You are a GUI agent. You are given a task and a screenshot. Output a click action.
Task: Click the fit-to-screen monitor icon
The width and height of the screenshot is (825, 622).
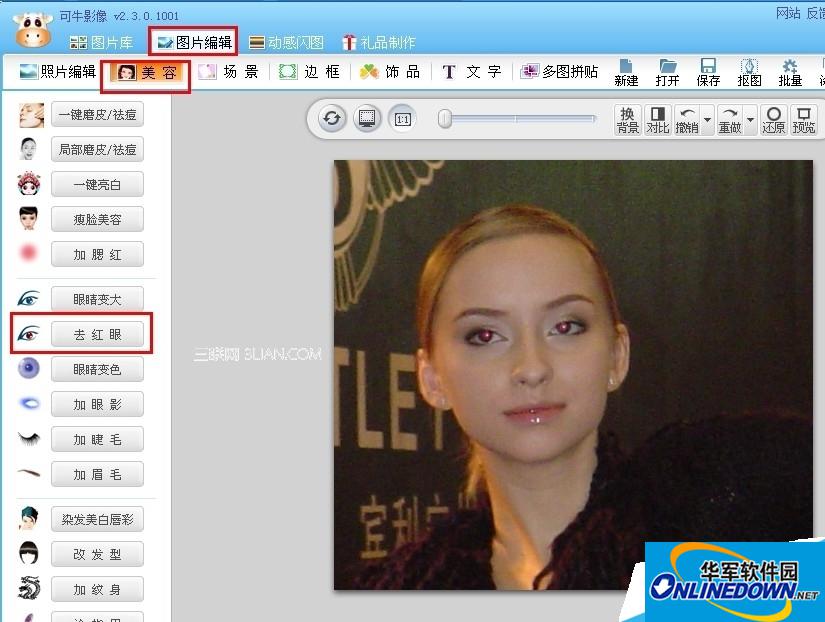click(x=367, y=119)
